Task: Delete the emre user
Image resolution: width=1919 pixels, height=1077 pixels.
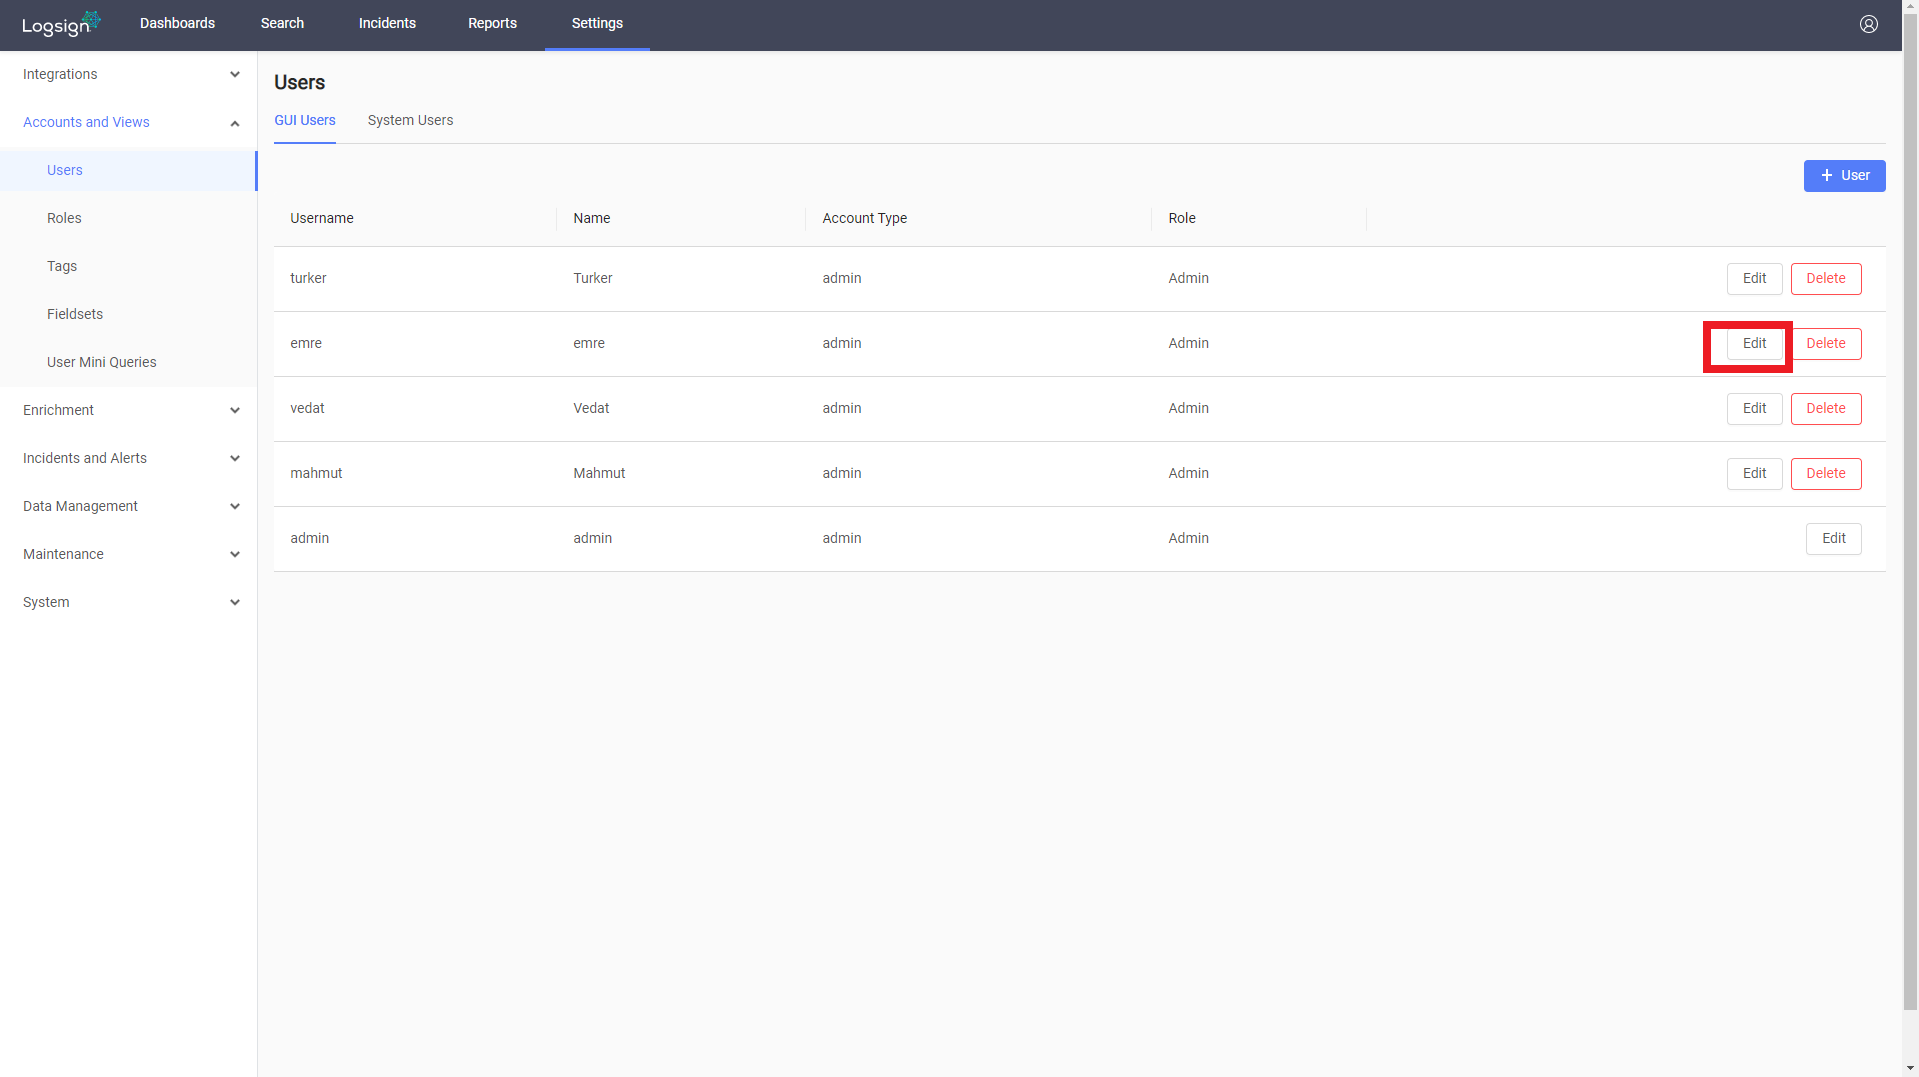Action: (x=1825, y=343)
